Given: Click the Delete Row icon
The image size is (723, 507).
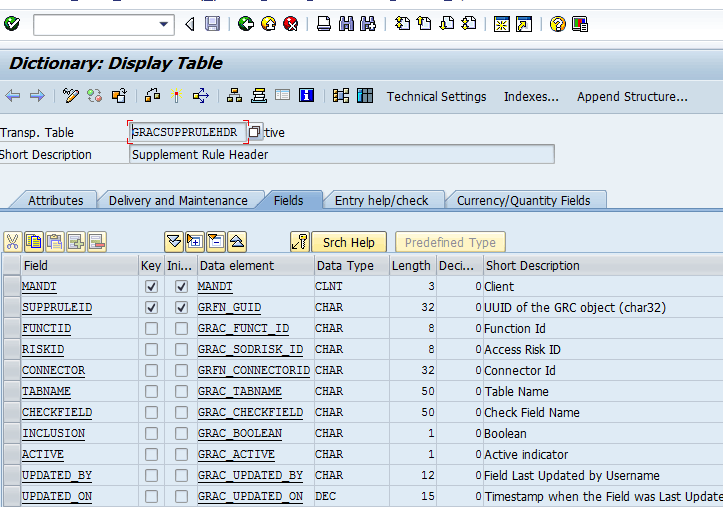Looking at the screenshot, I should click(97, 242).
